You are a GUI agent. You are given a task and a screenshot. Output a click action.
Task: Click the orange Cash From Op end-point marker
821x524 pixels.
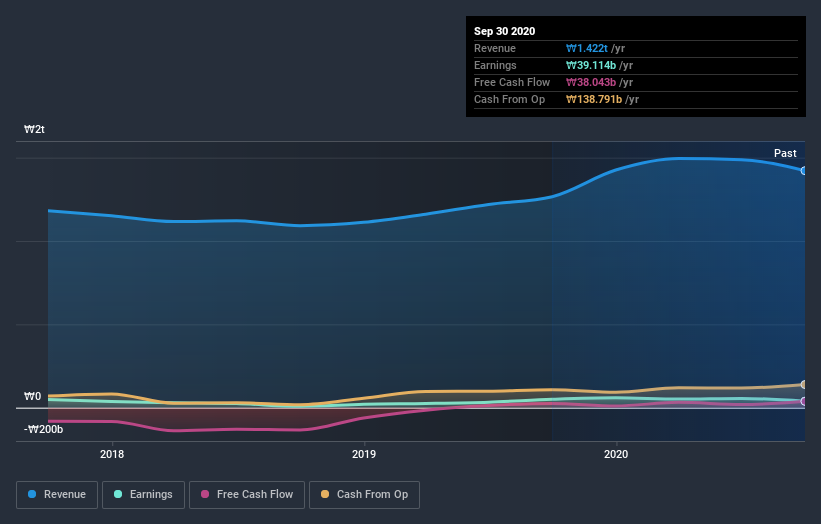[804, 385]
